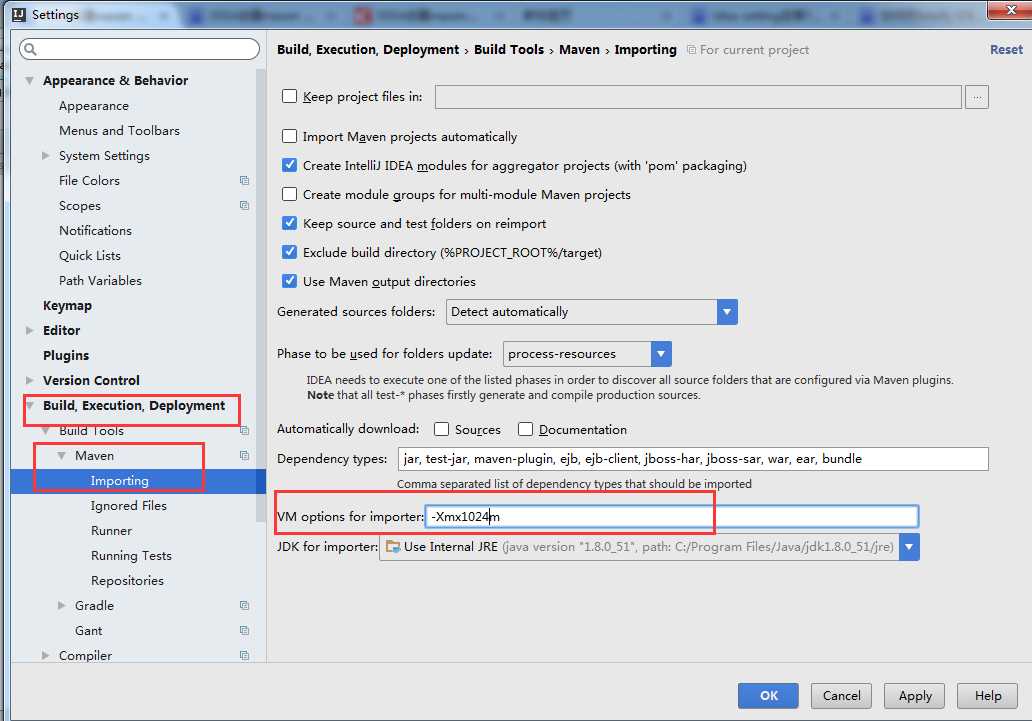This screenshot has height=721, width=1032.
Task: Collapse the Maven tree node
Action: [x=61, y=456]
